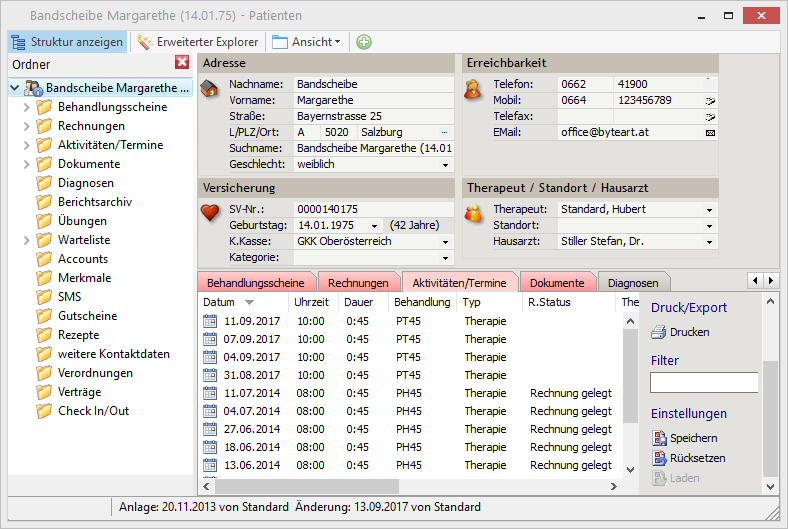Open the Ansicht dropdown menu
Screen dimensions: 788x529
[x=306, y=42]
